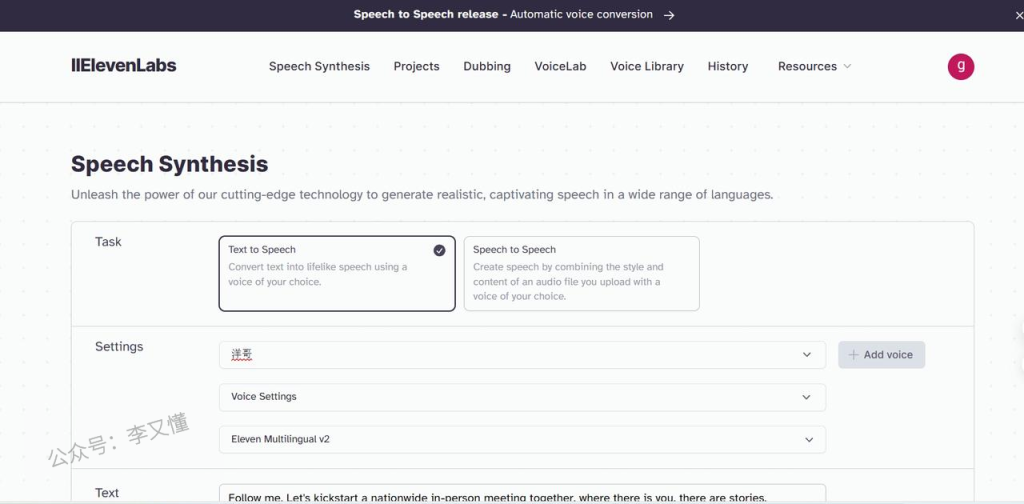1024x504 pixels.
Task: Open the user profile avatar
Action: pos(960,66)
